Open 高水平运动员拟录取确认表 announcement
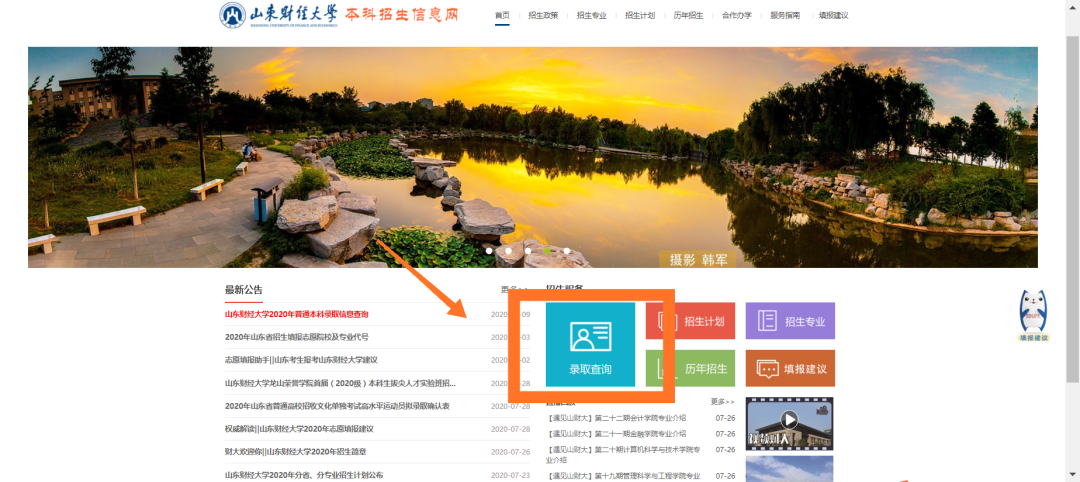 click(x=337, y=406)
